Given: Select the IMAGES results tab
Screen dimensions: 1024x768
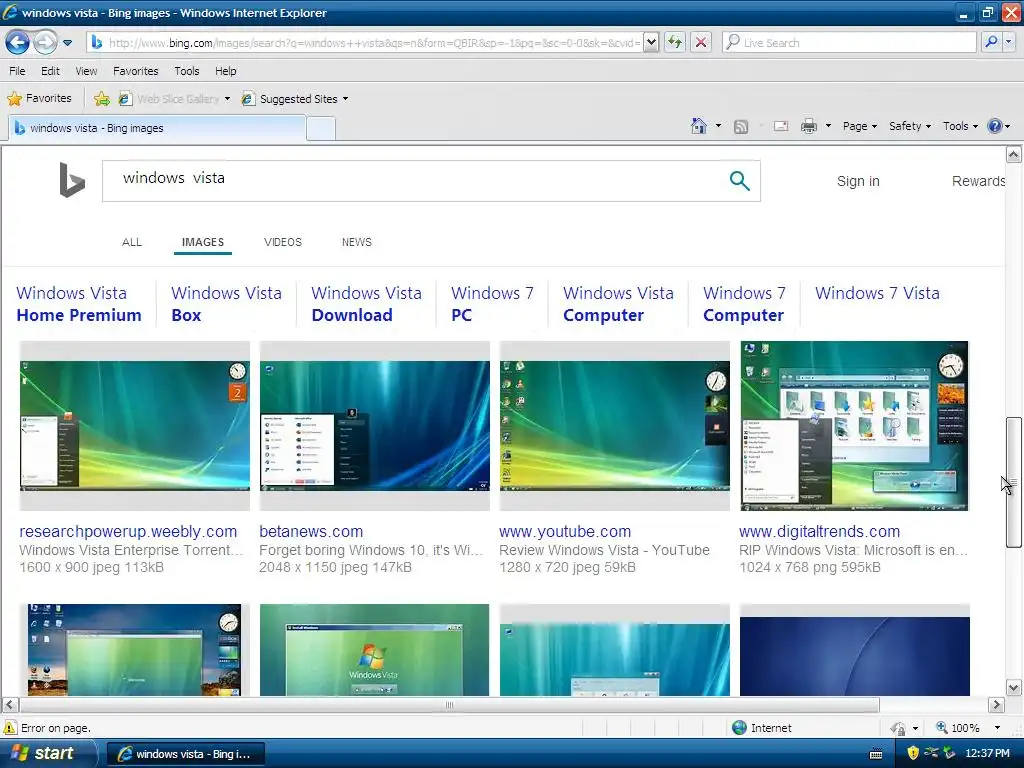Looking at the screenshot, I should [202, 242].
